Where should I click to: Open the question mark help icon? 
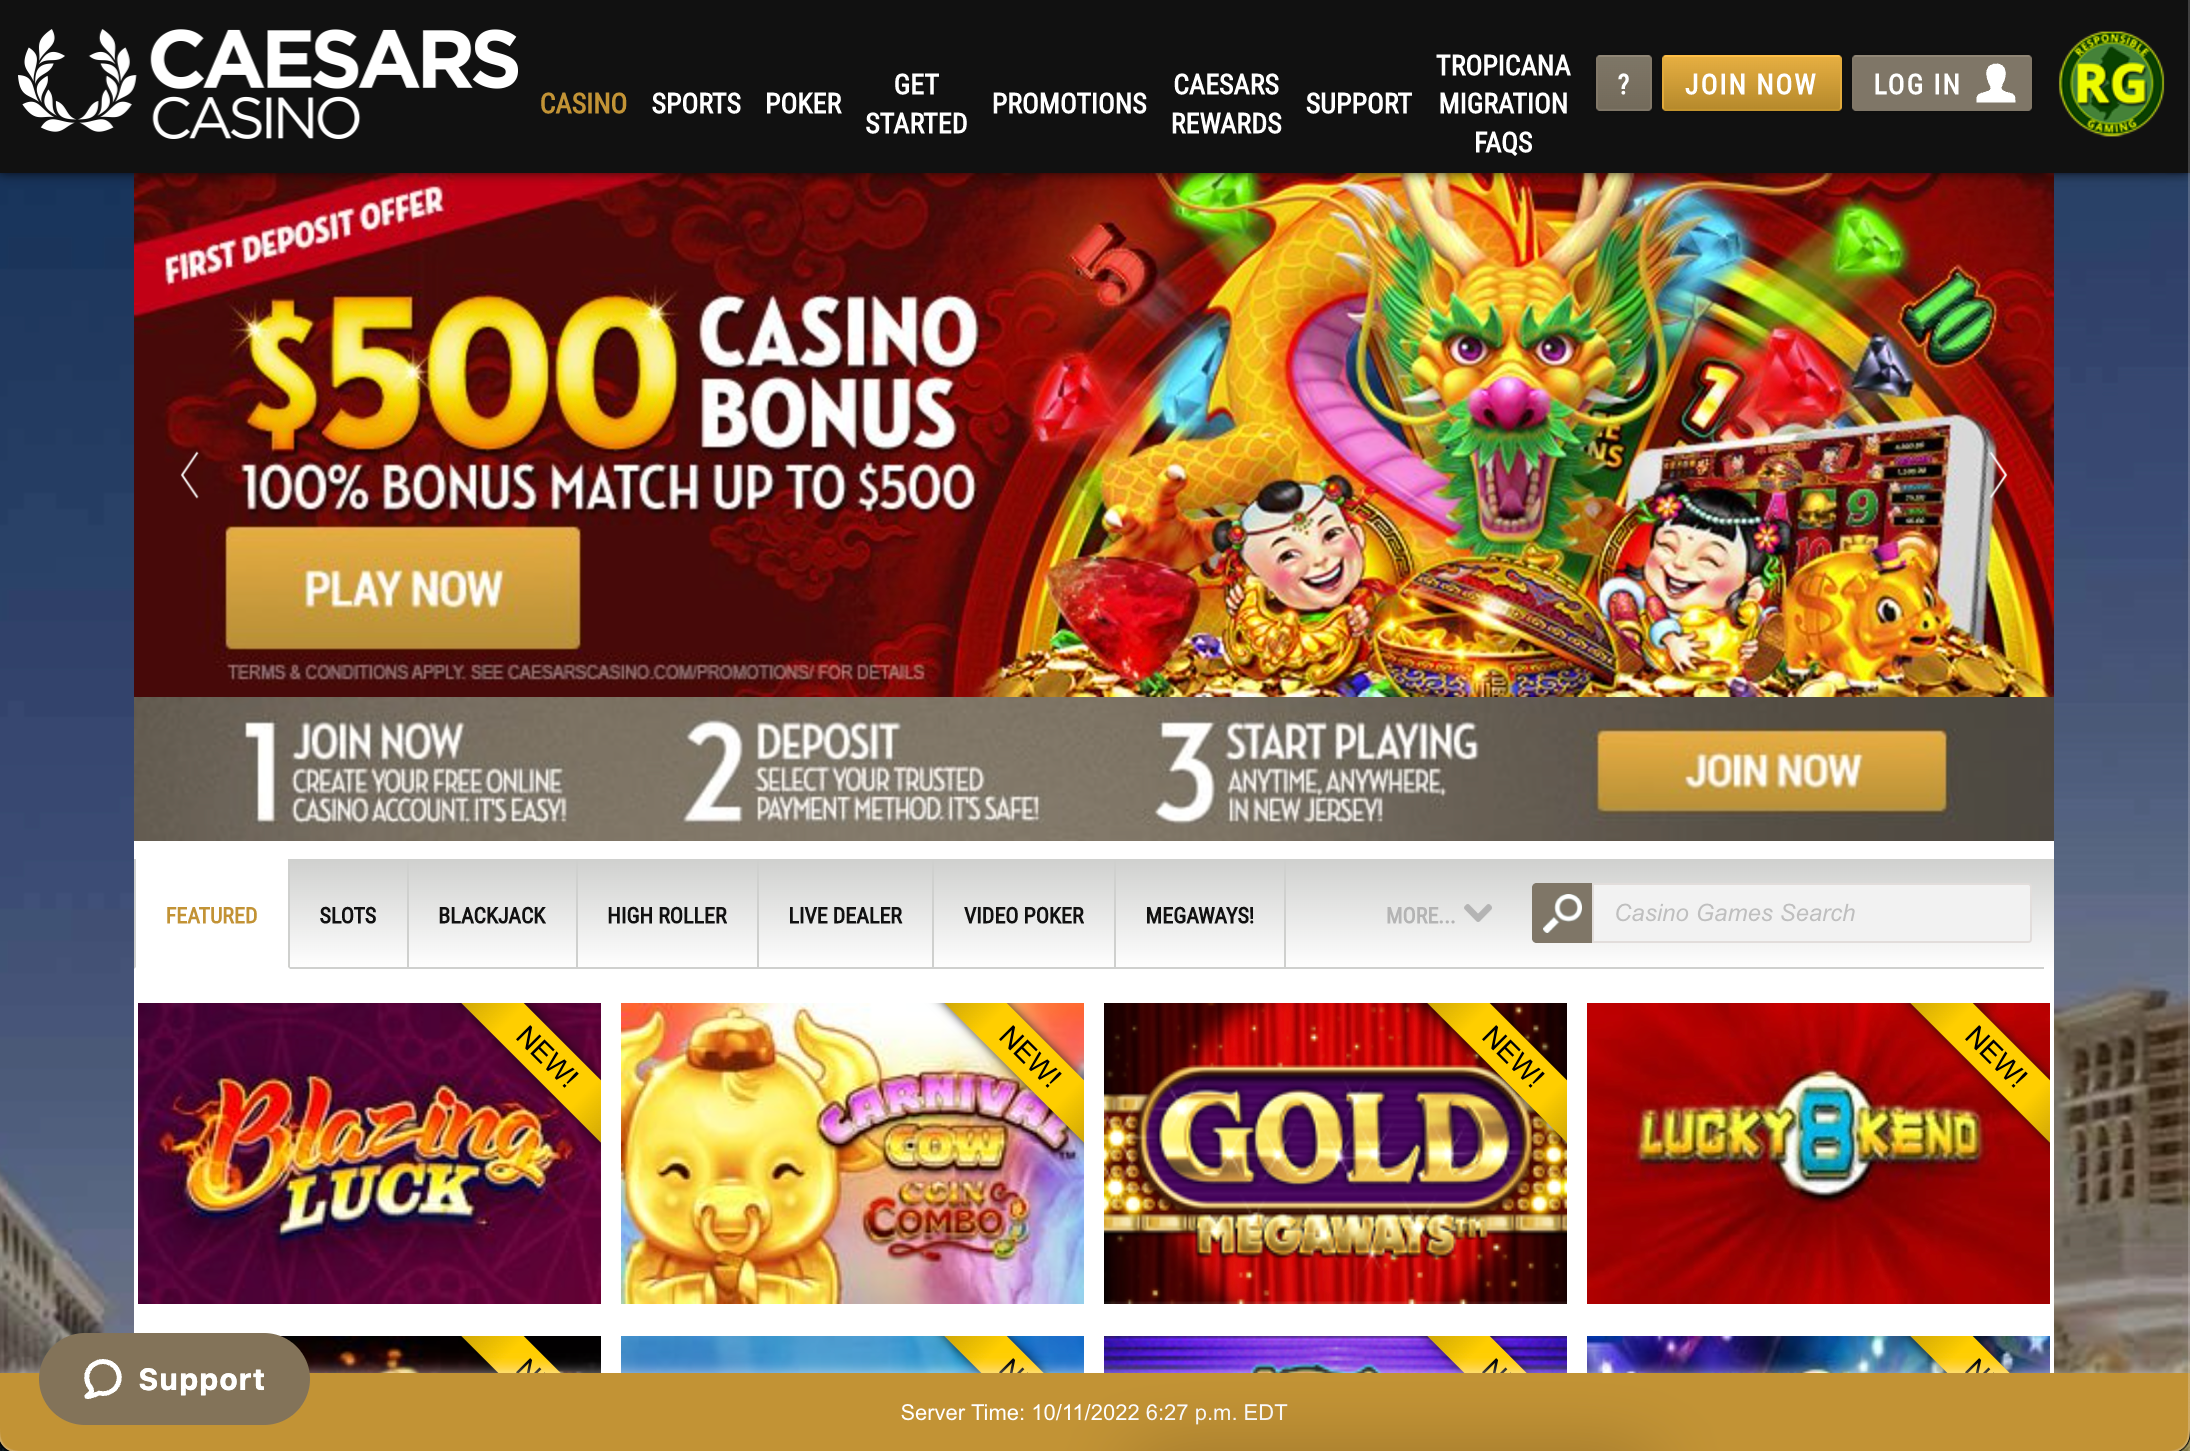pyautogui.click(x=1623, y=84)
